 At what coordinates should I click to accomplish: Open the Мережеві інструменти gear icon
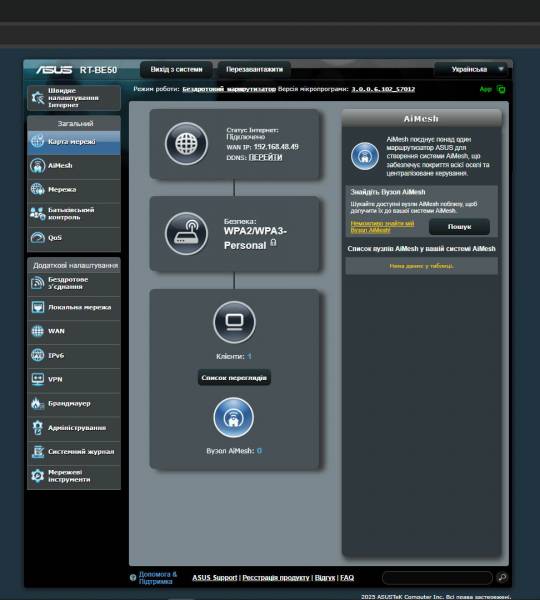pyautogui.click(x=37, y=476)
